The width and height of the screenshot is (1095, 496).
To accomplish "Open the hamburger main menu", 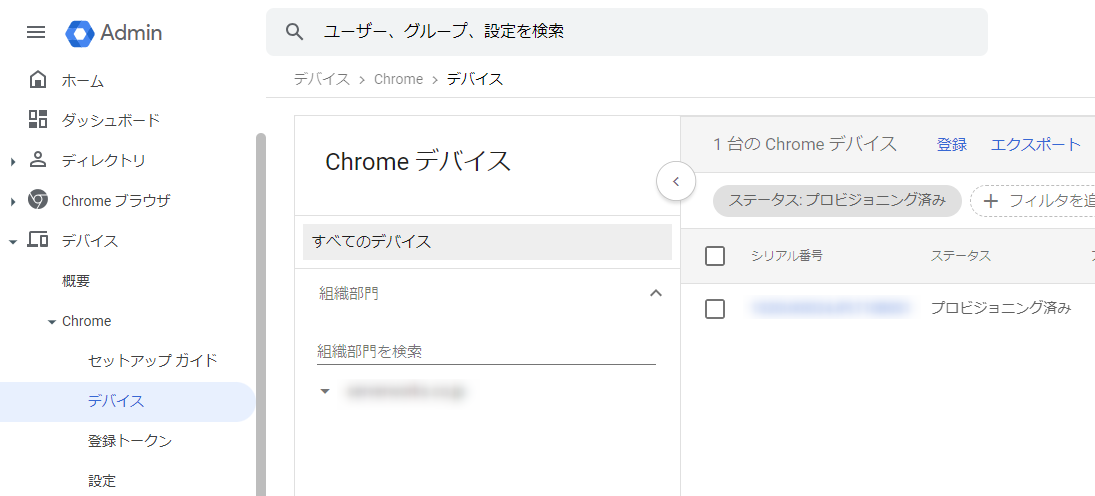I will (36, 32).
